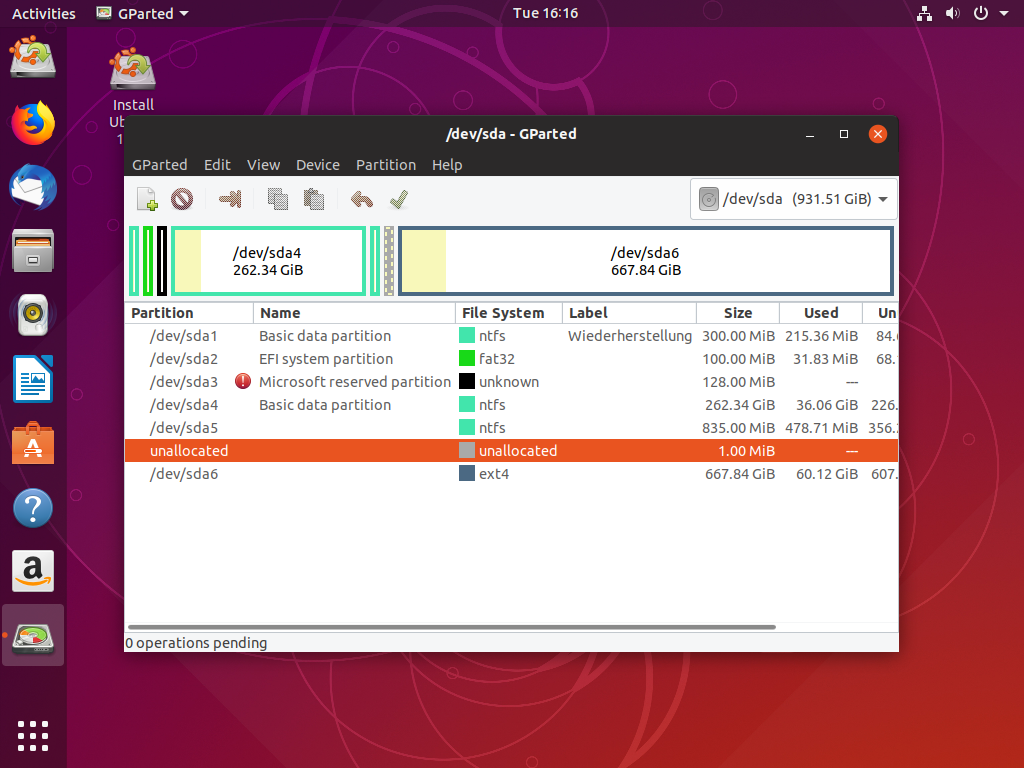Undo last operation via toolbar arrow

tap(362, 199)
